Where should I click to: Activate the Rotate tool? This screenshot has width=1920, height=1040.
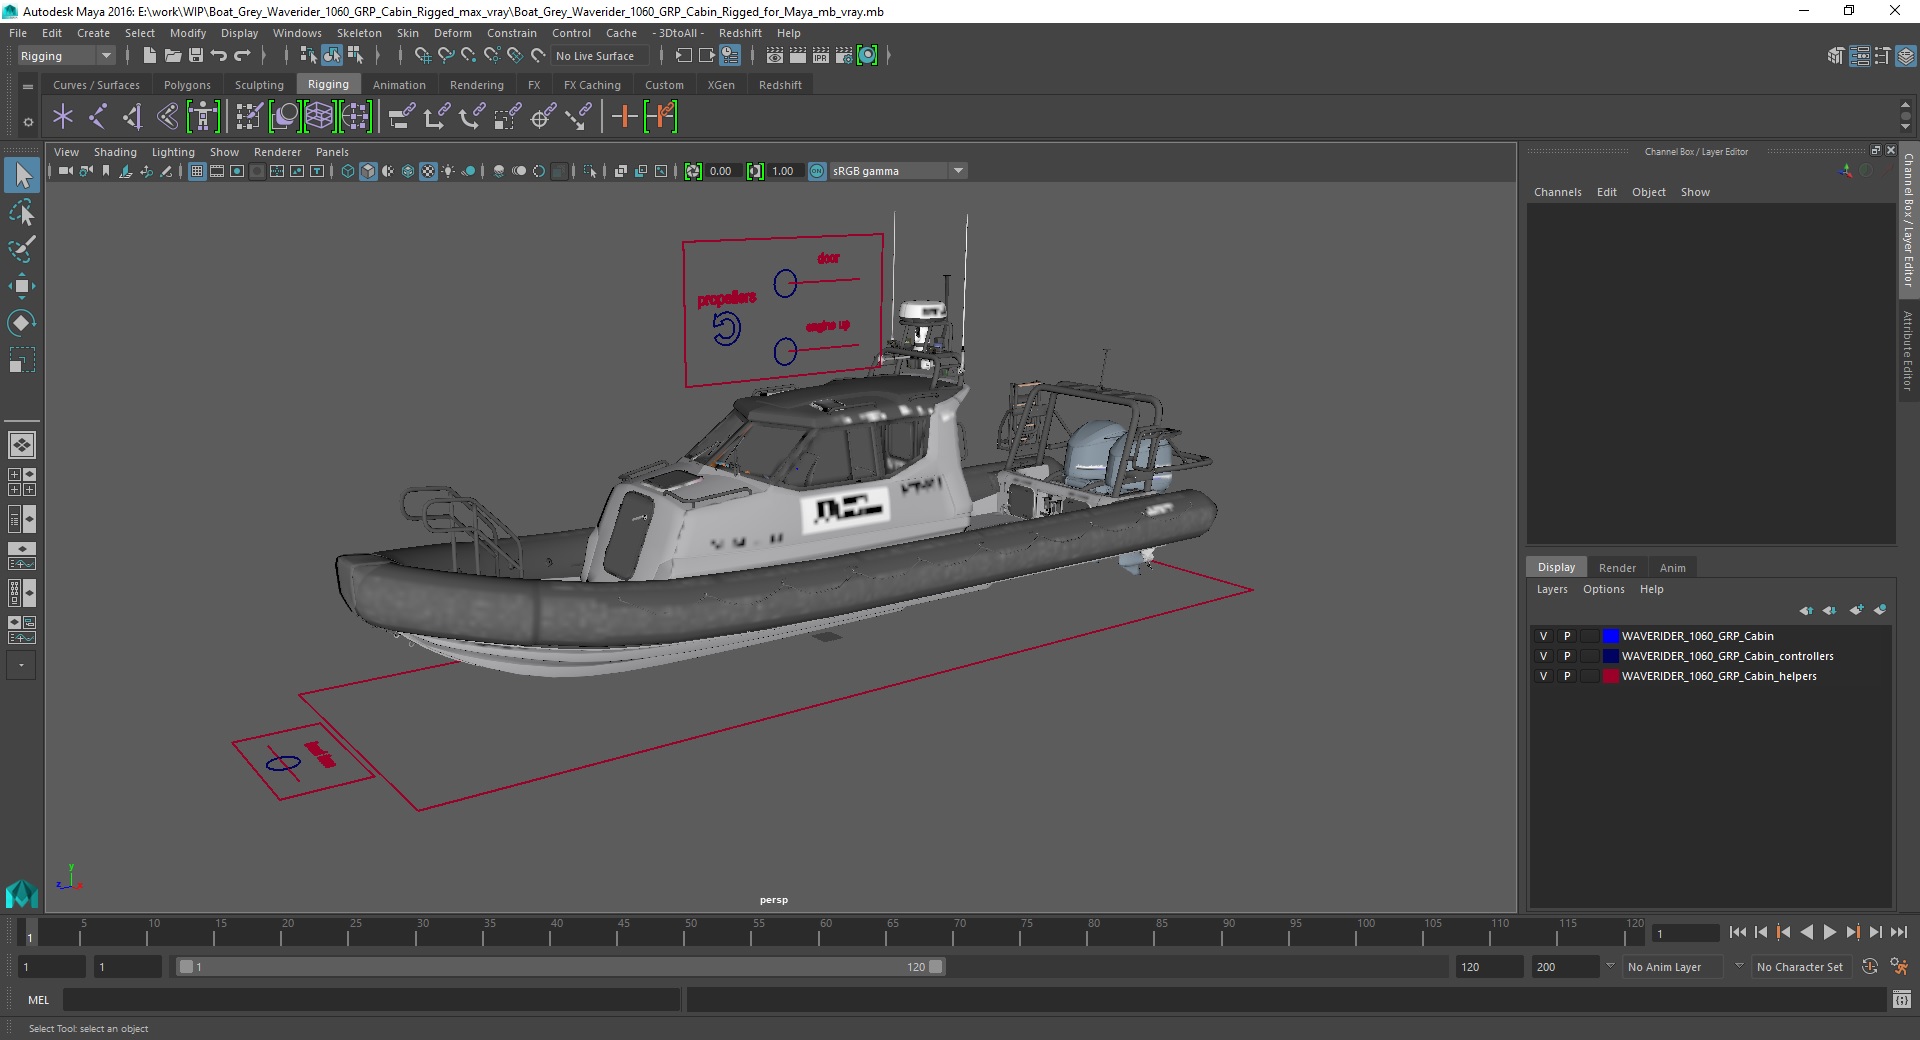(x=22, y=323)
